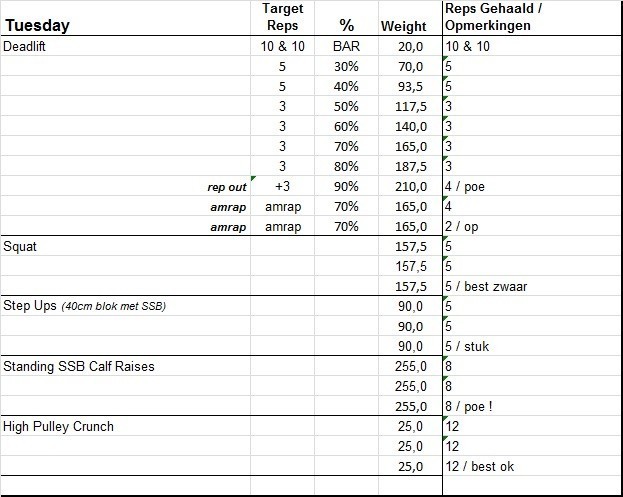Image resolution: width=623 pixels, height=497 pixels.
Task: Select the Weight column header cell
Action: tap(404, 26)
